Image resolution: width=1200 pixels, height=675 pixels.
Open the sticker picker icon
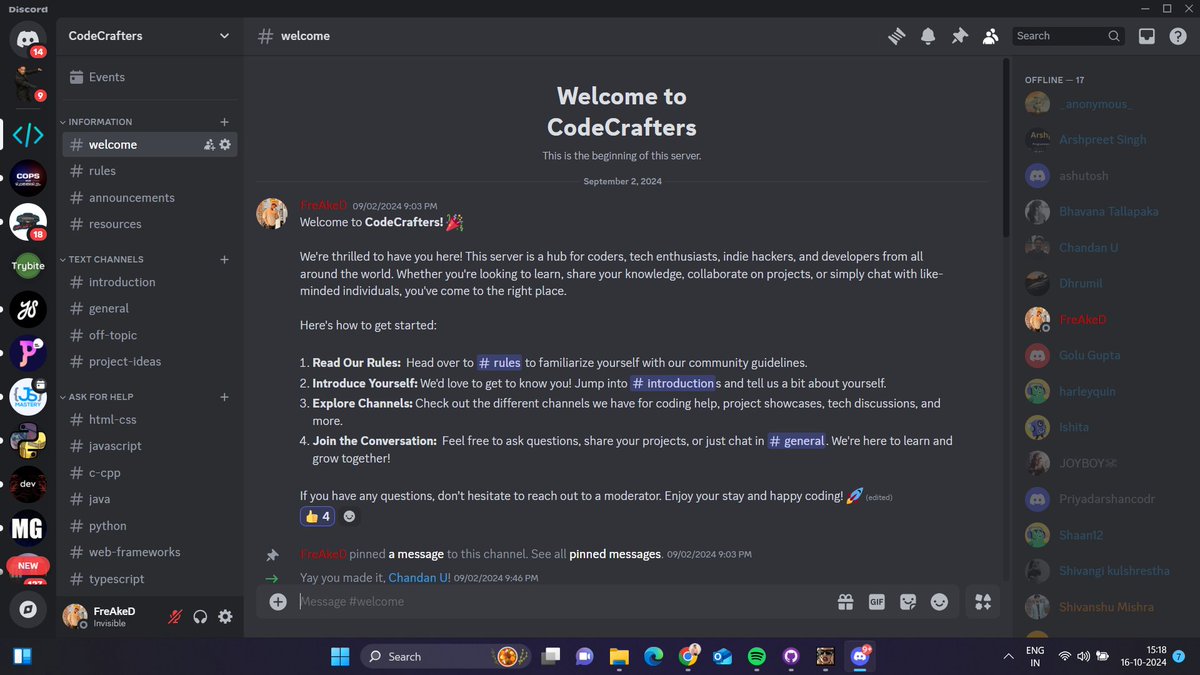908,601
